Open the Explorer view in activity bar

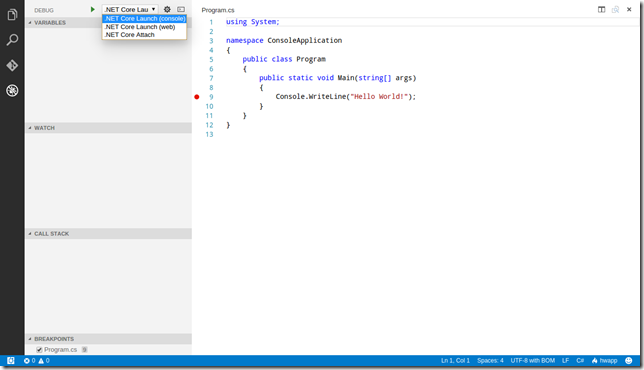[x=12, y=15]
